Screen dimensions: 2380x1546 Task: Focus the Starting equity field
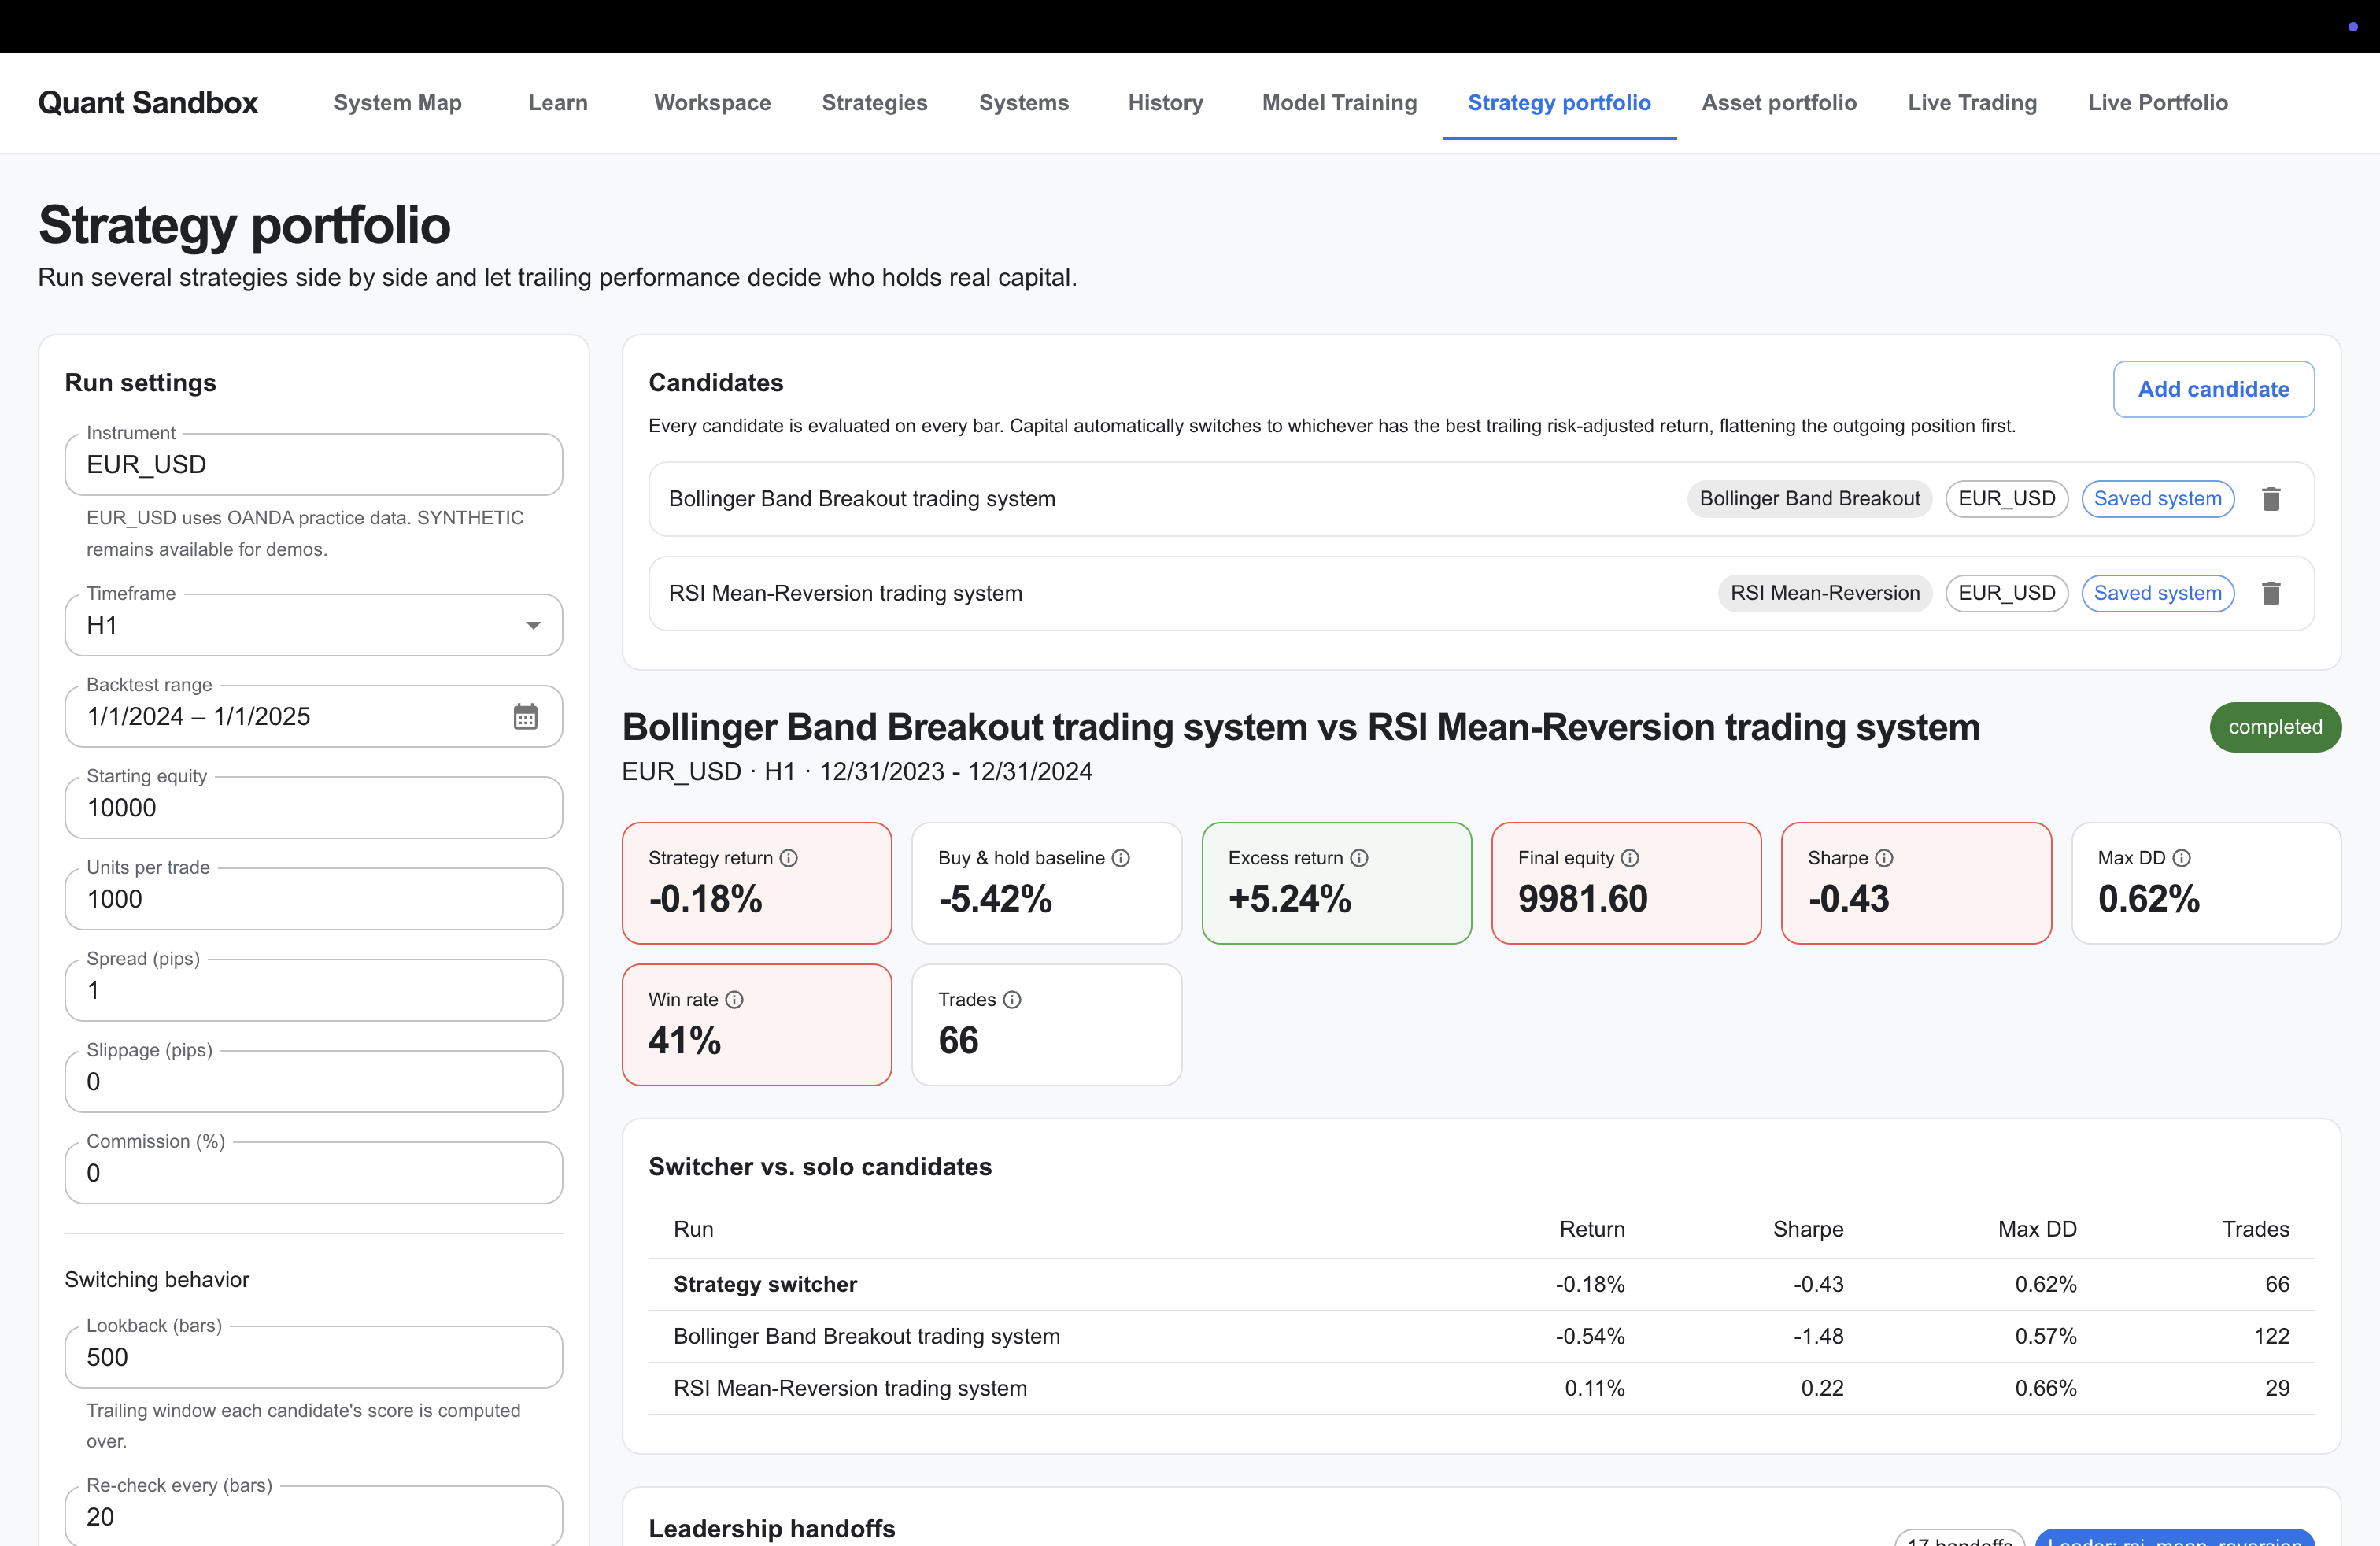314,808
